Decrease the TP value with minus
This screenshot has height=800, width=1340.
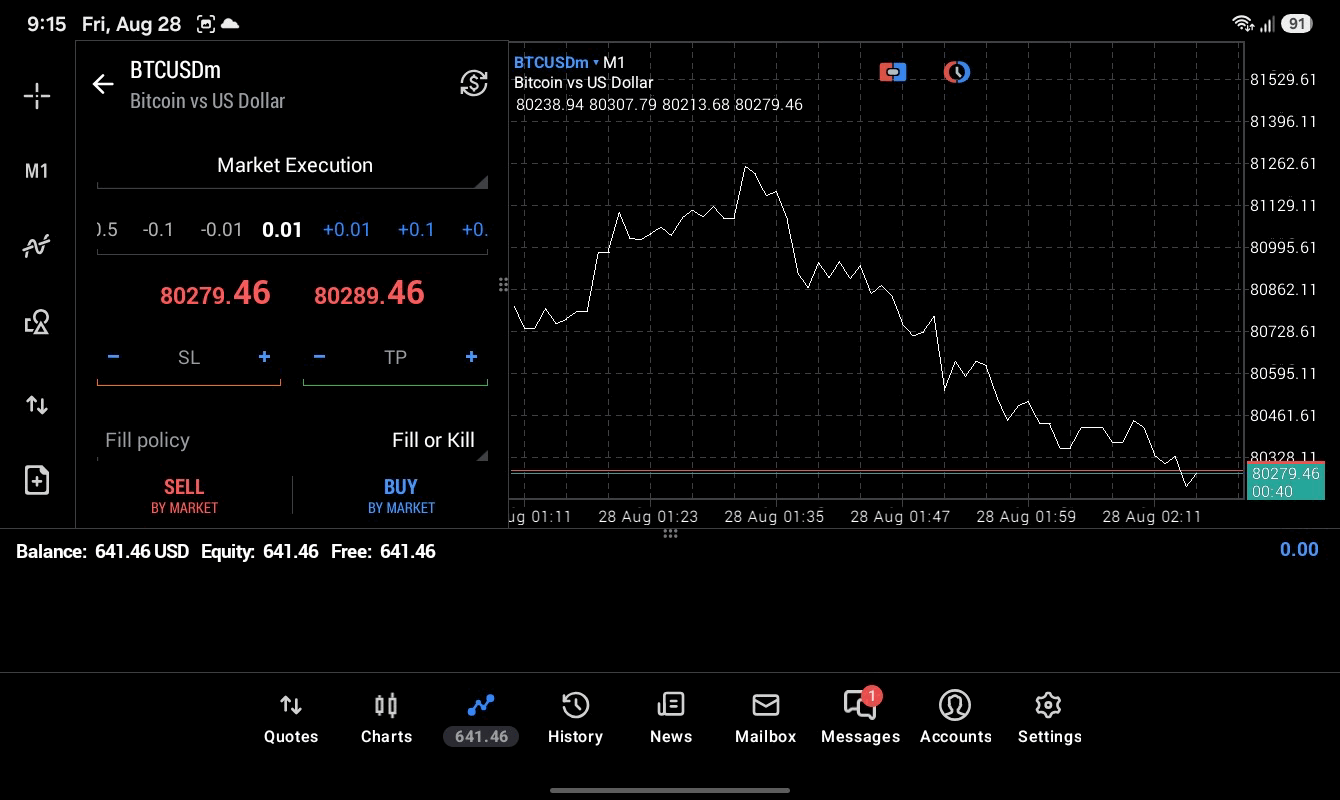(319, 357)
